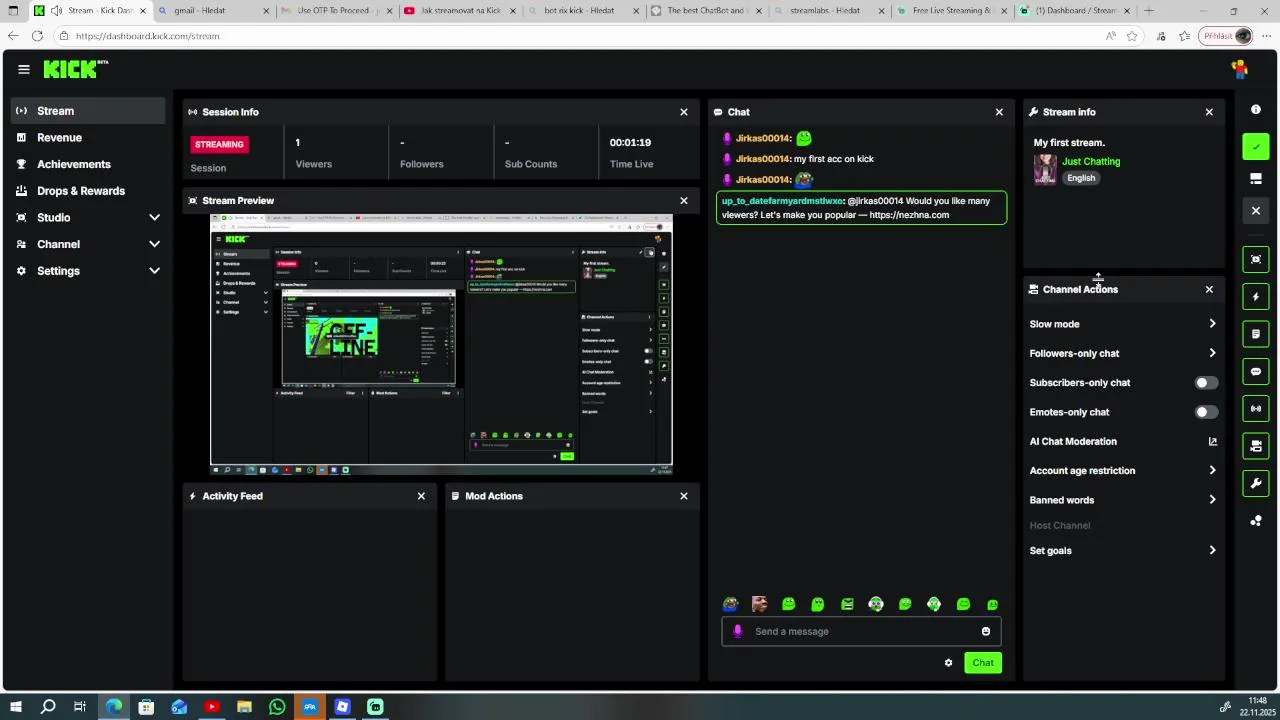The height and width of the screenshot is (720, 1280).
Task: Toggle the Stream Preview widget icon in right toolbar
Action: (x=1256, y=259)
